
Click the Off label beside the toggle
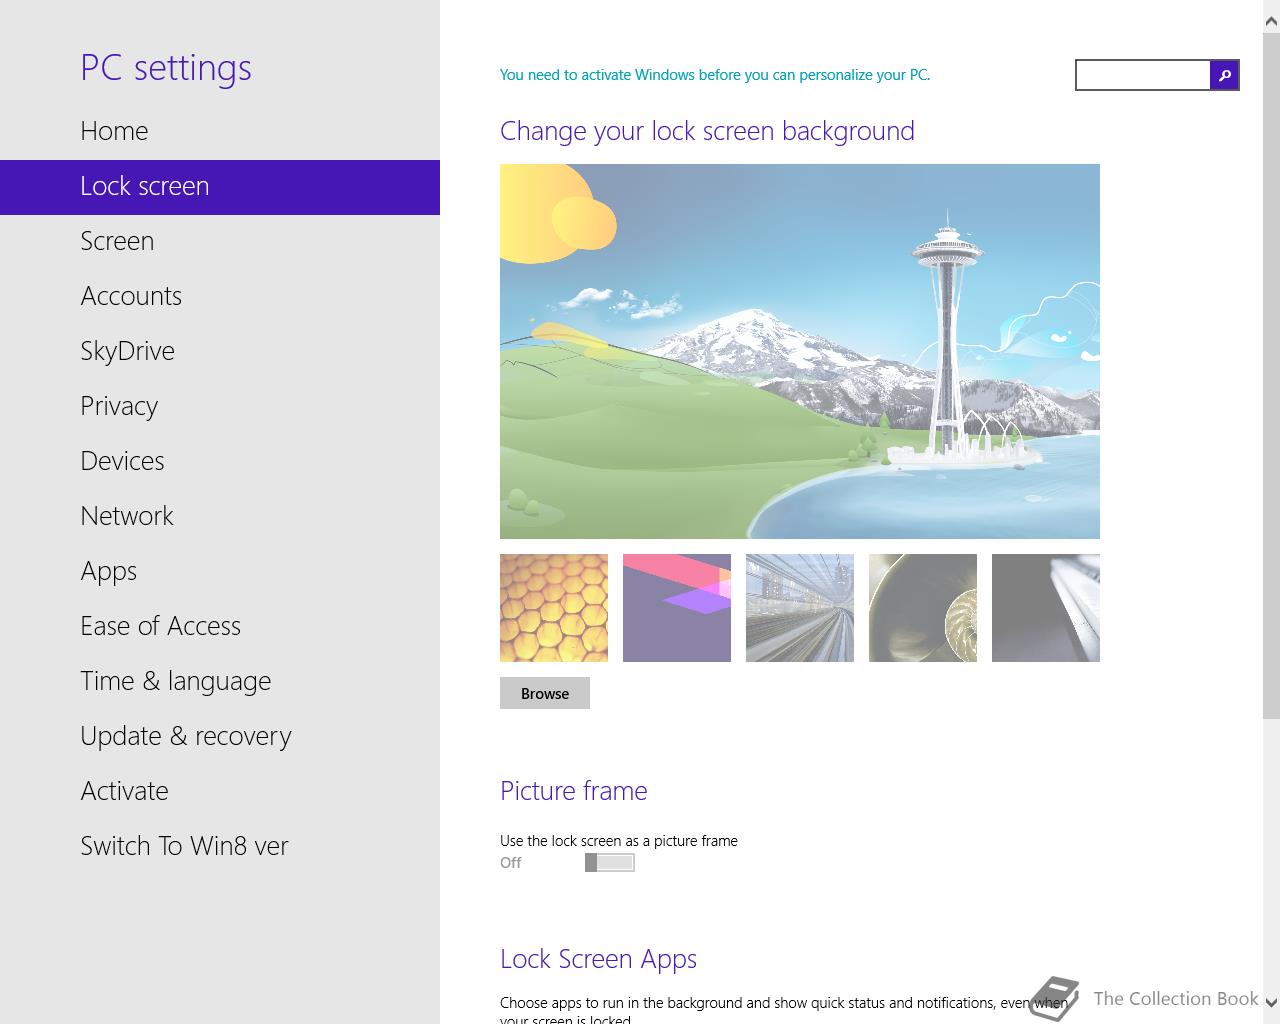click(511, 863)
